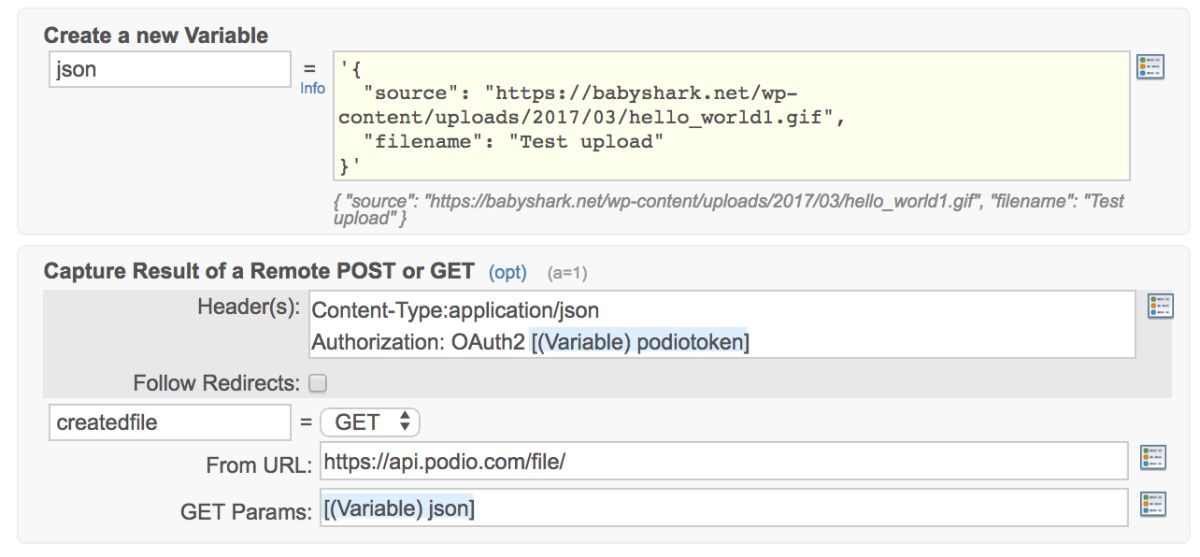This screenshot has height=557, width=1200.
Task: Click variable picker icon beside From URL
Action: pyautogui.click(x=1153, y=458)
